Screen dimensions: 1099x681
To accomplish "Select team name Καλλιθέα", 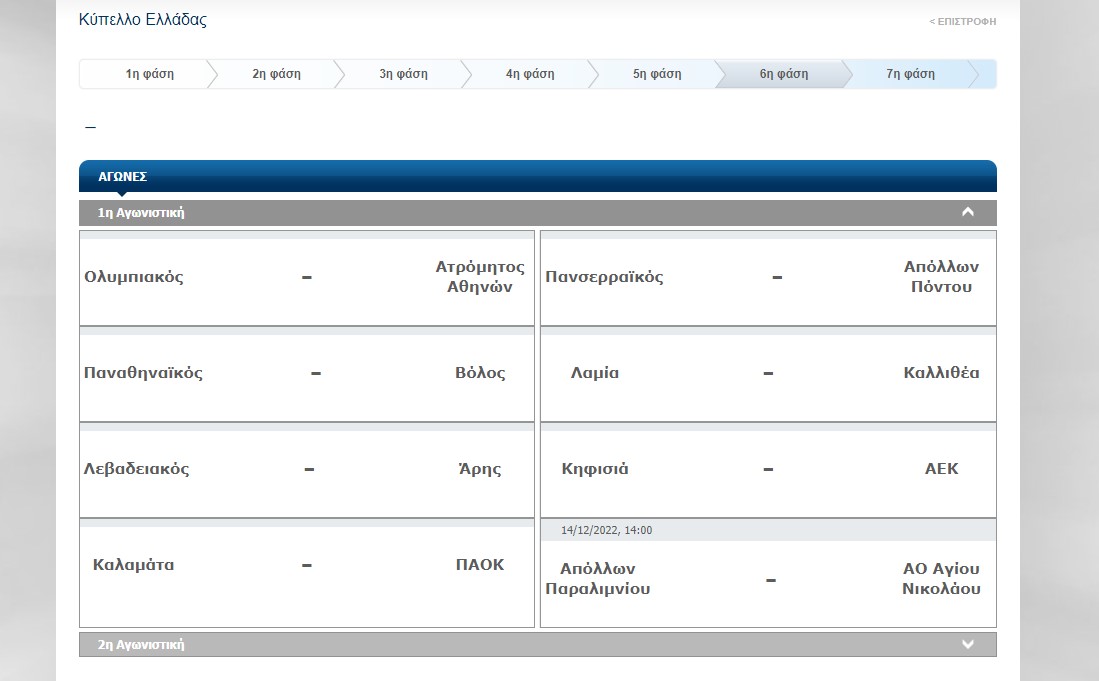I will pos(941,373).
